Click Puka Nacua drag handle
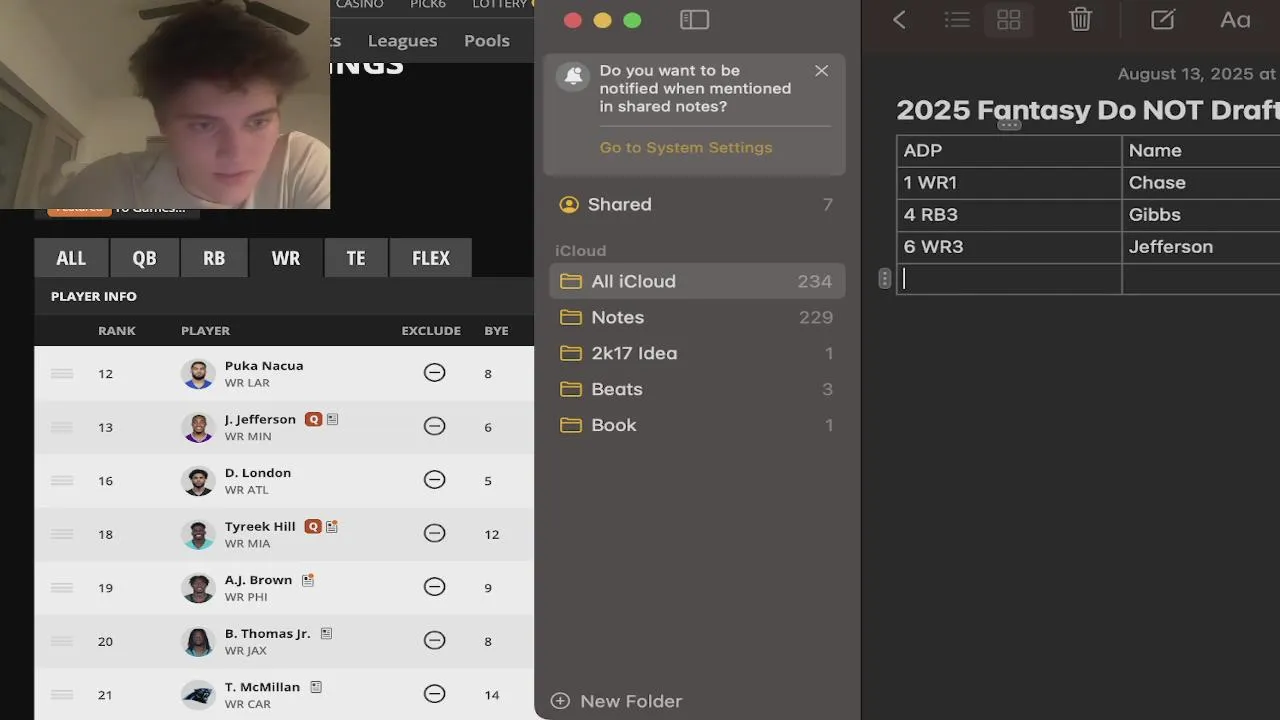Viewport: 1280px width, 720px height. click(62, 373)
